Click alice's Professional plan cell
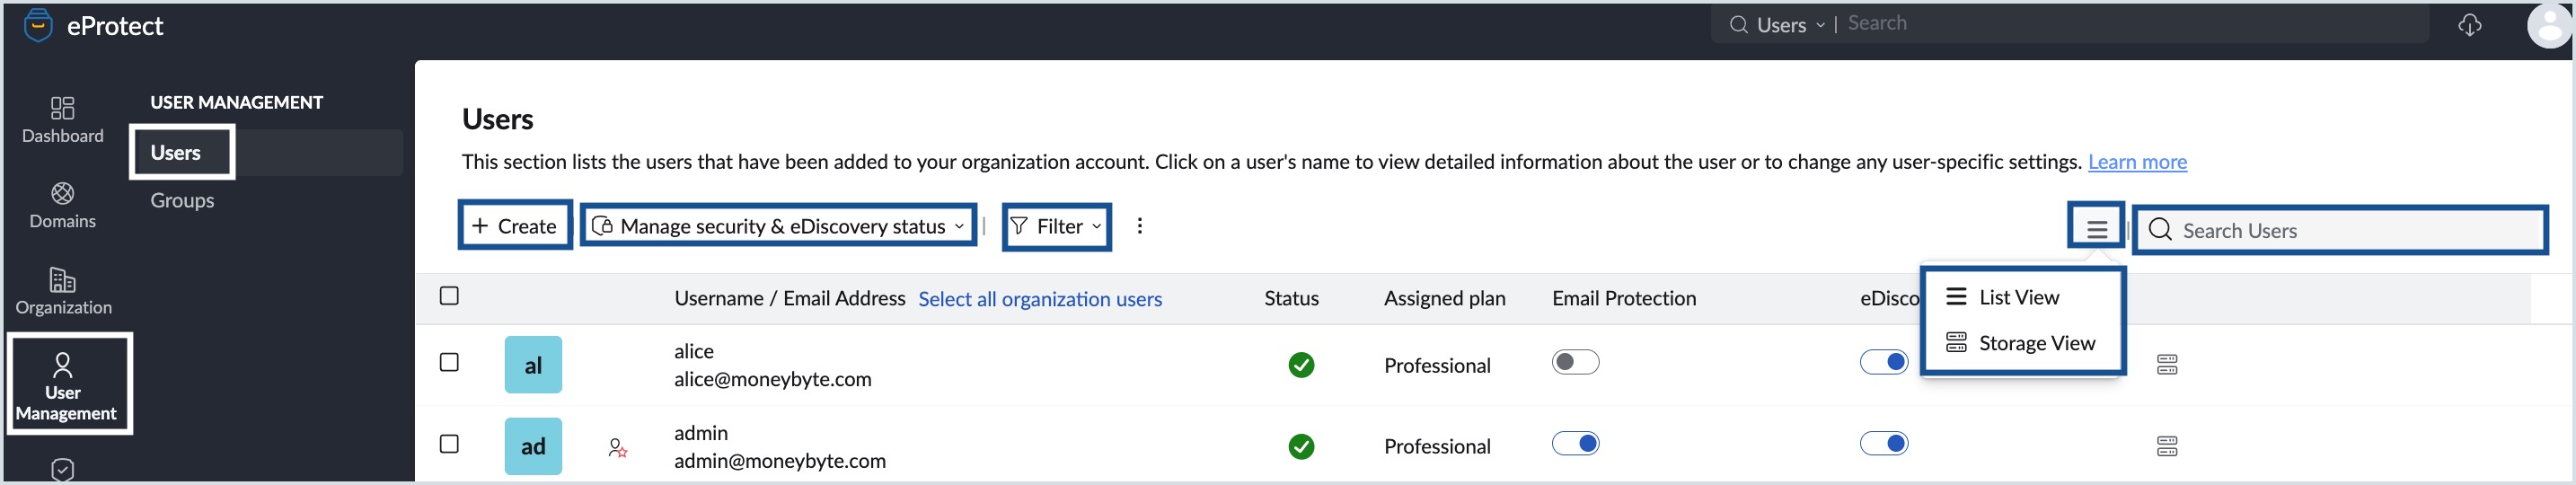Screen dimensions: 2576x485 (x=1437, y=366)
